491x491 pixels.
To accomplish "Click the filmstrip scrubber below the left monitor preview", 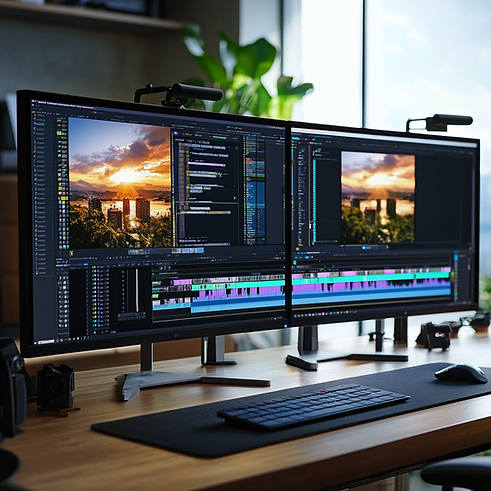I will pos(166,252).
